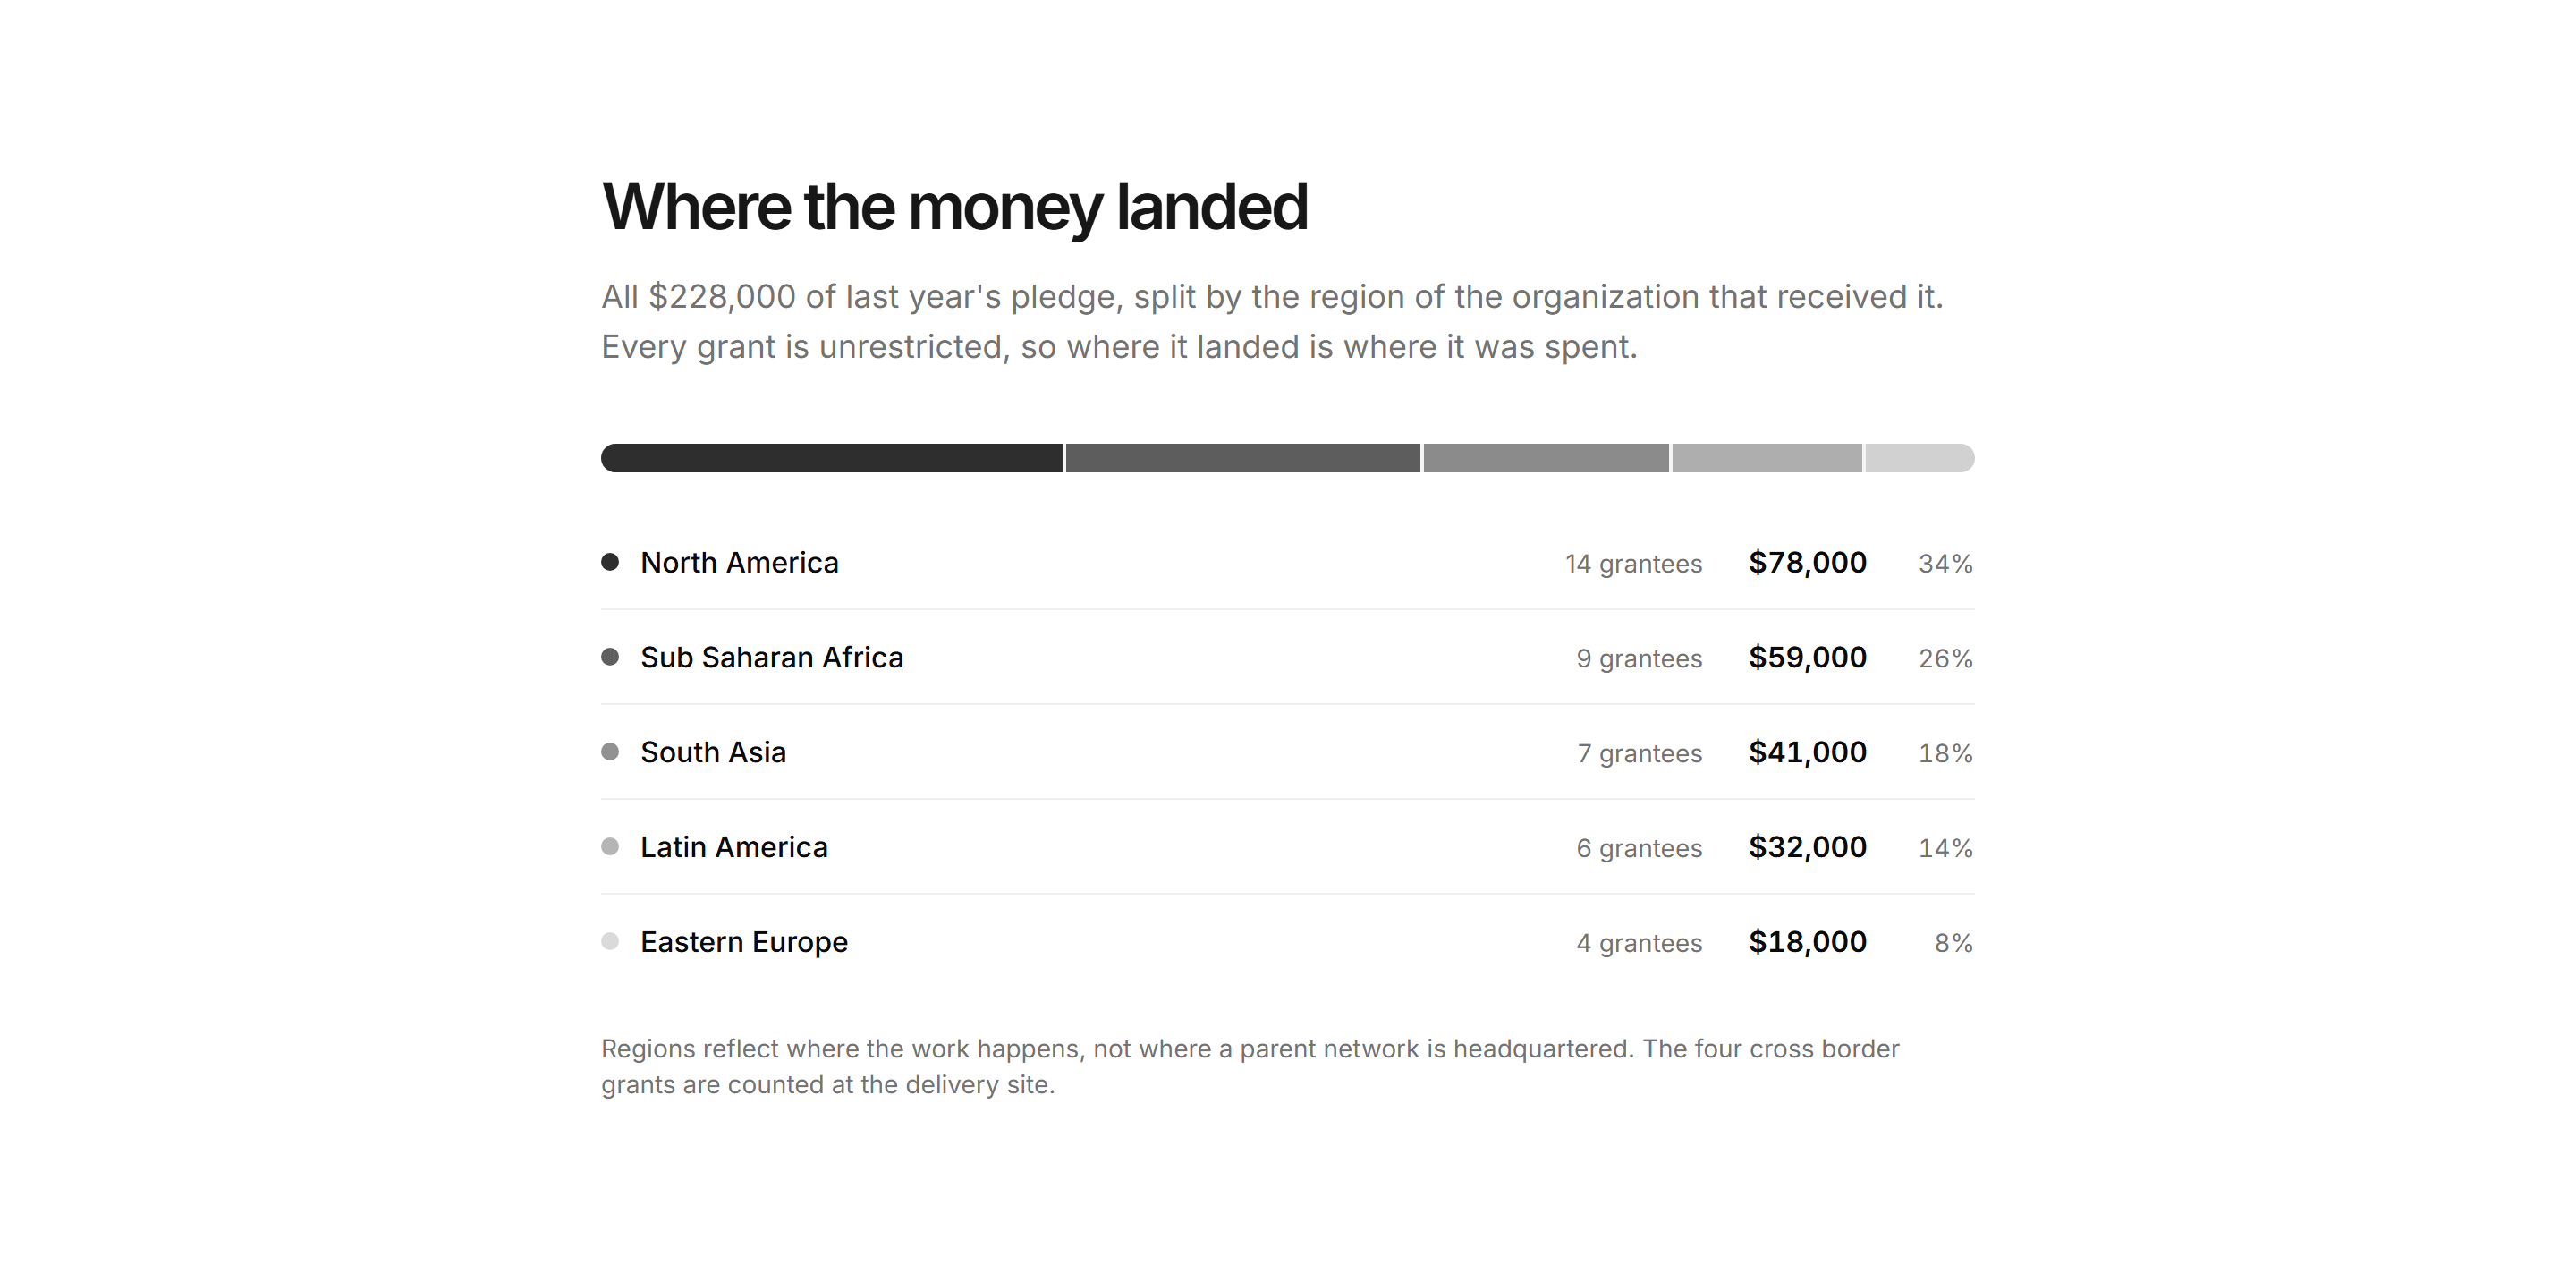Click the South Asia legend dot
This screenshot has height=1274, width=2576.
pyautogui.click(x=610, y=752)
